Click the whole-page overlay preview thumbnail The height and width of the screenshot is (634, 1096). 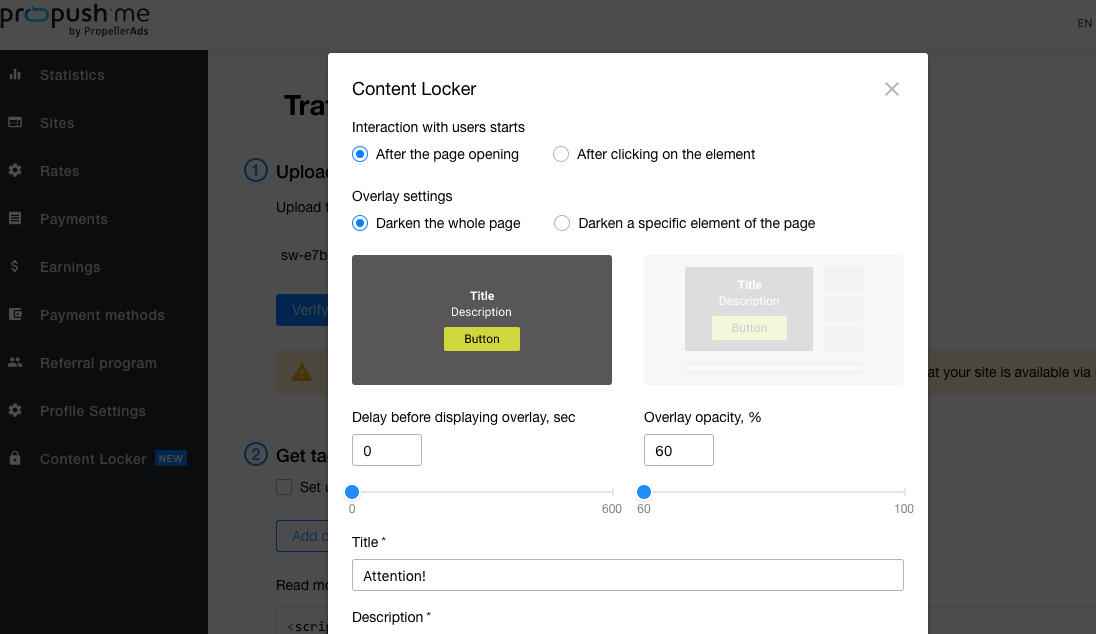(x=482, y=319)
